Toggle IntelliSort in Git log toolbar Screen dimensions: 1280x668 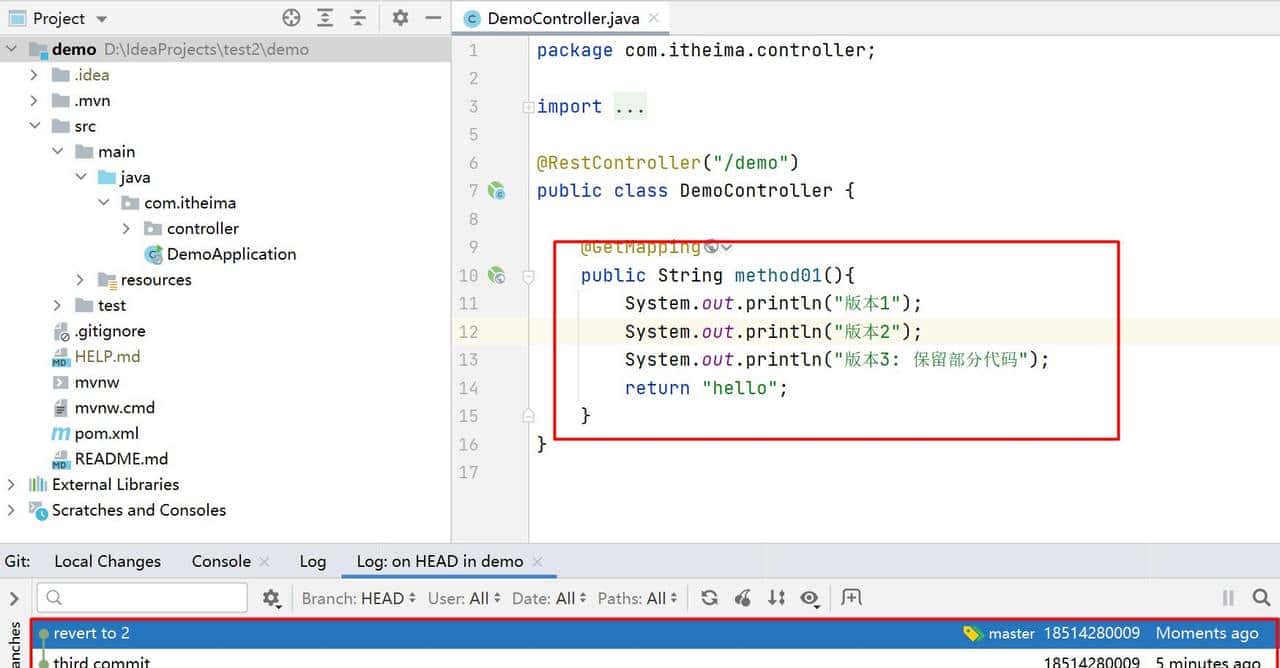(776, 598)
